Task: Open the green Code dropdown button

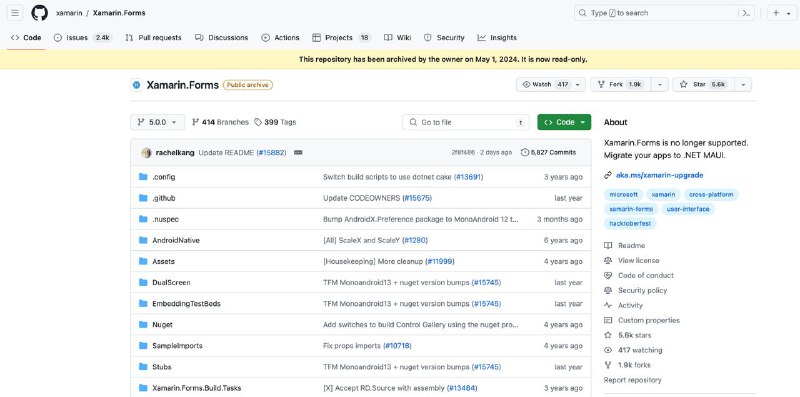Action: [564, 122]
